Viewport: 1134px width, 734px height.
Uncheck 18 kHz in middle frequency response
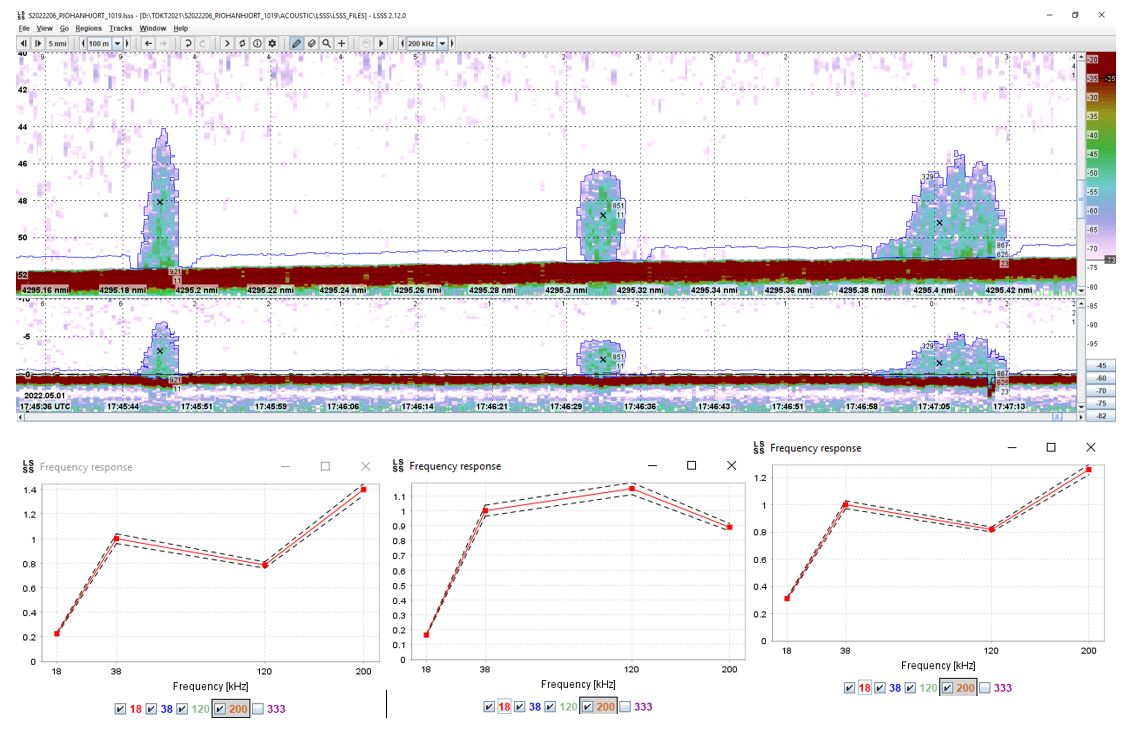click(x=488, y=707)
